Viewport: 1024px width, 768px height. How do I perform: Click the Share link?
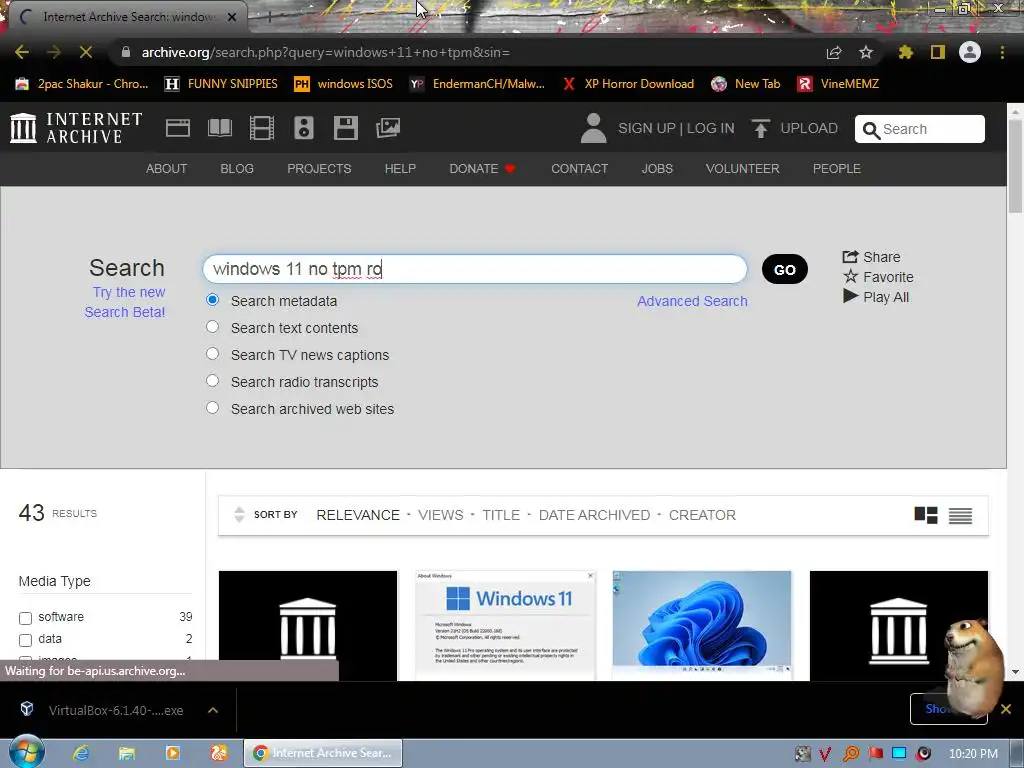click(x=871, y=257)
